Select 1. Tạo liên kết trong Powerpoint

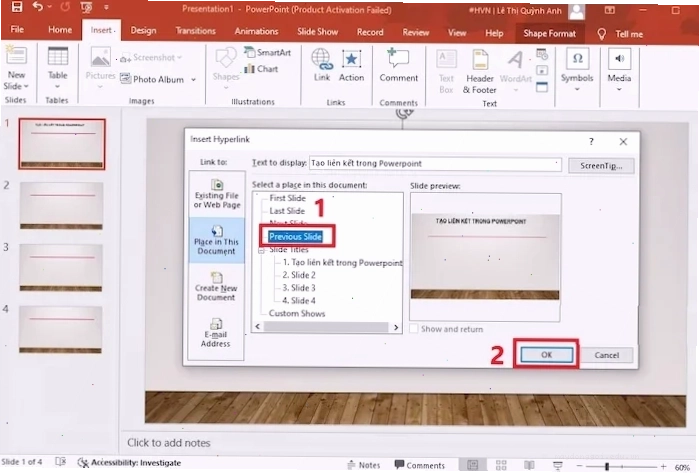coord(342,263)
